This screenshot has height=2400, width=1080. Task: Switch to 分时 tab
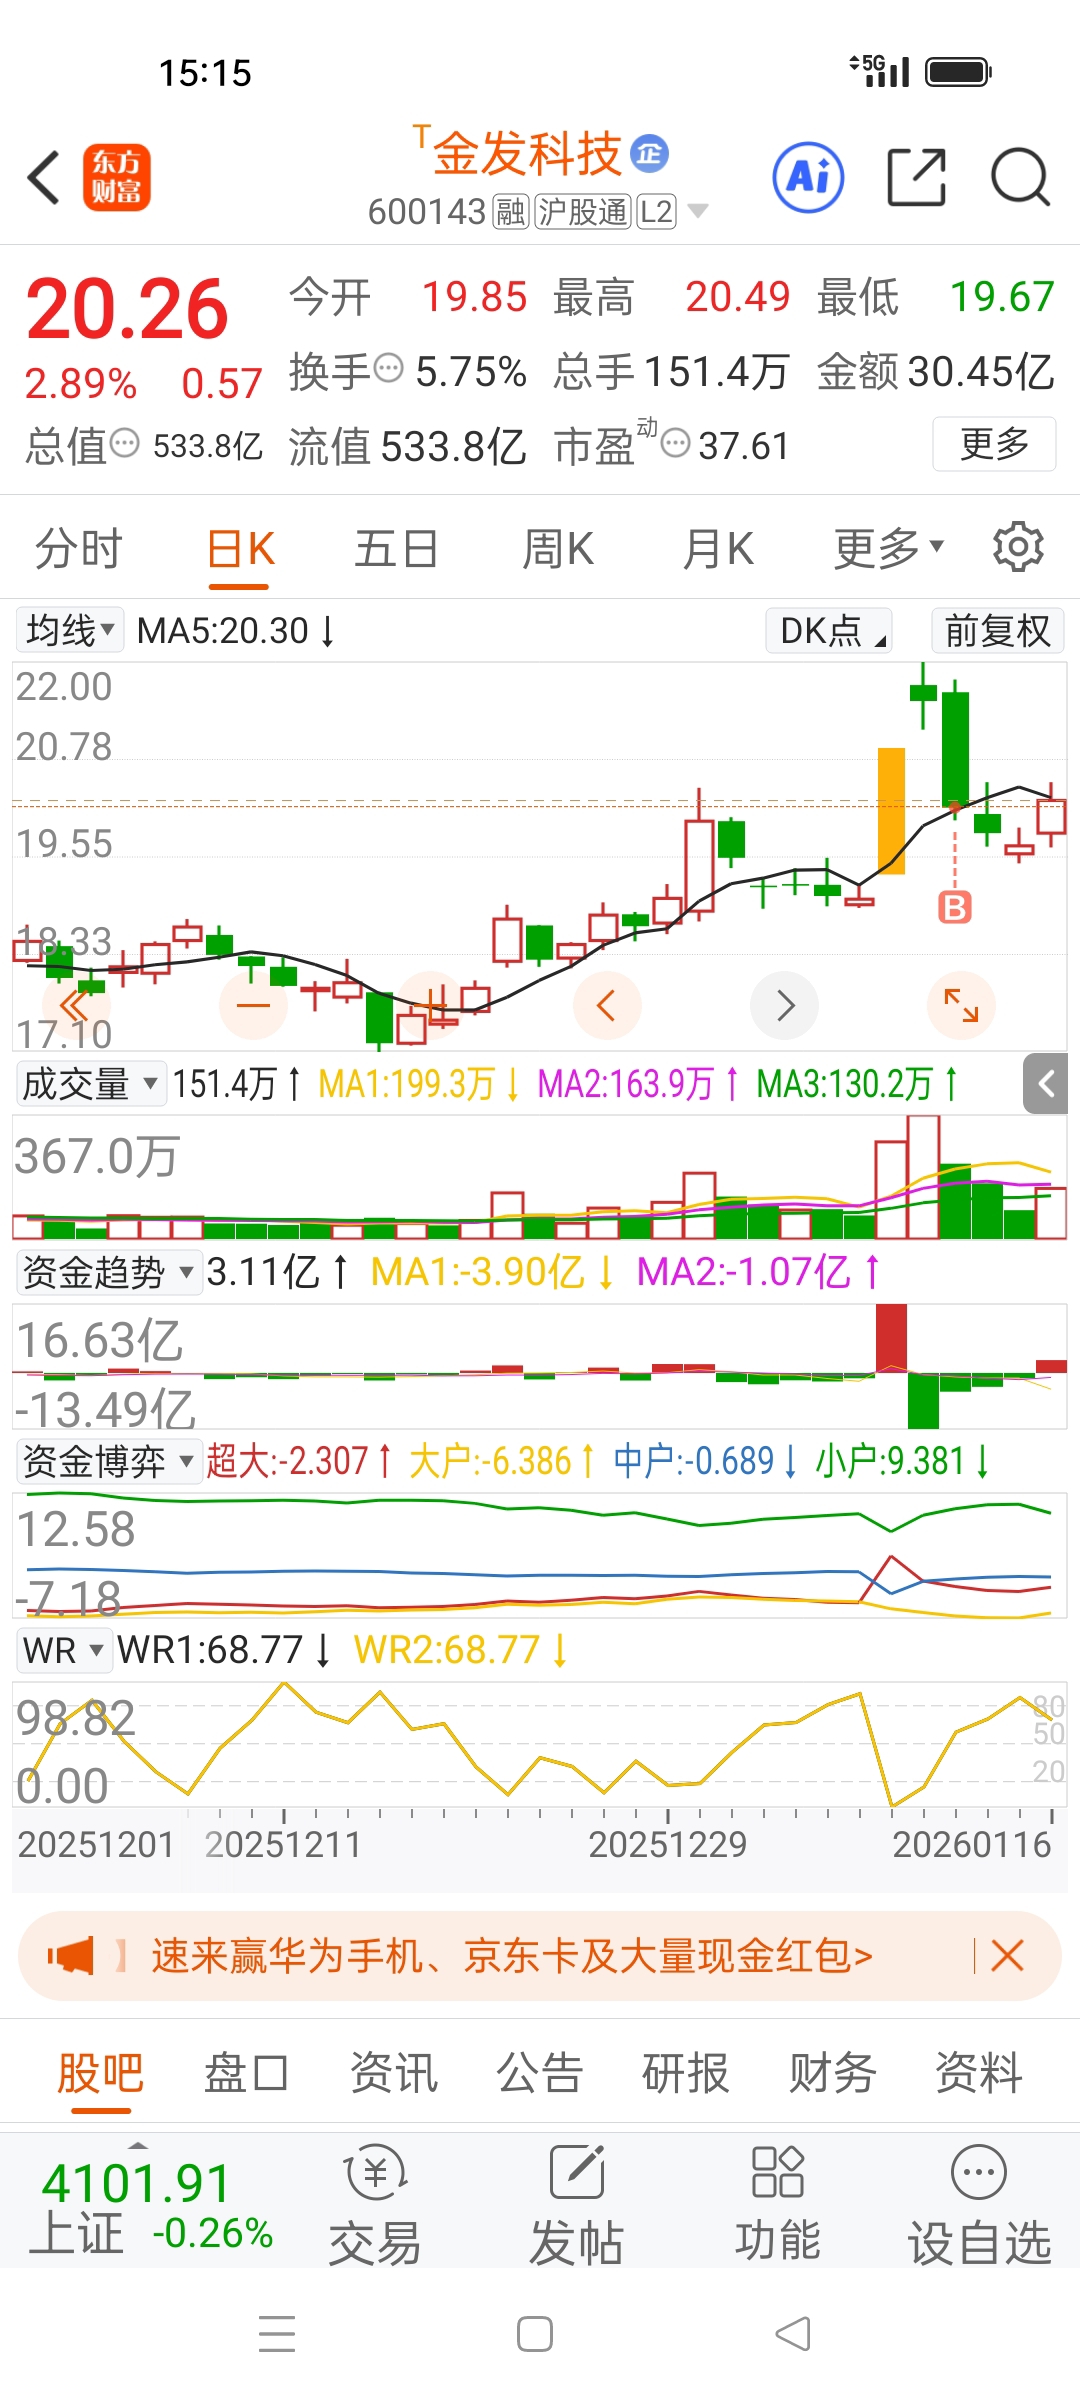[78, 548]
